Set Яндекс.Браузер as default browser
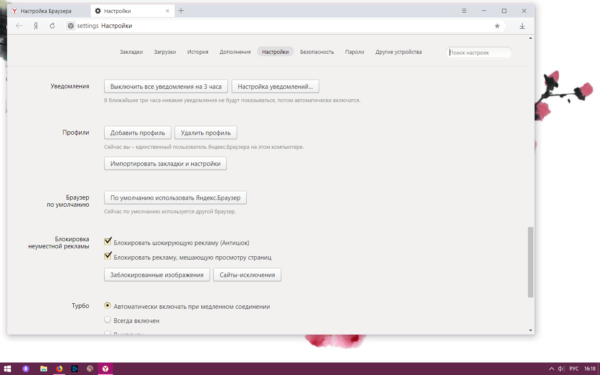600x375 pixels. 175,198
